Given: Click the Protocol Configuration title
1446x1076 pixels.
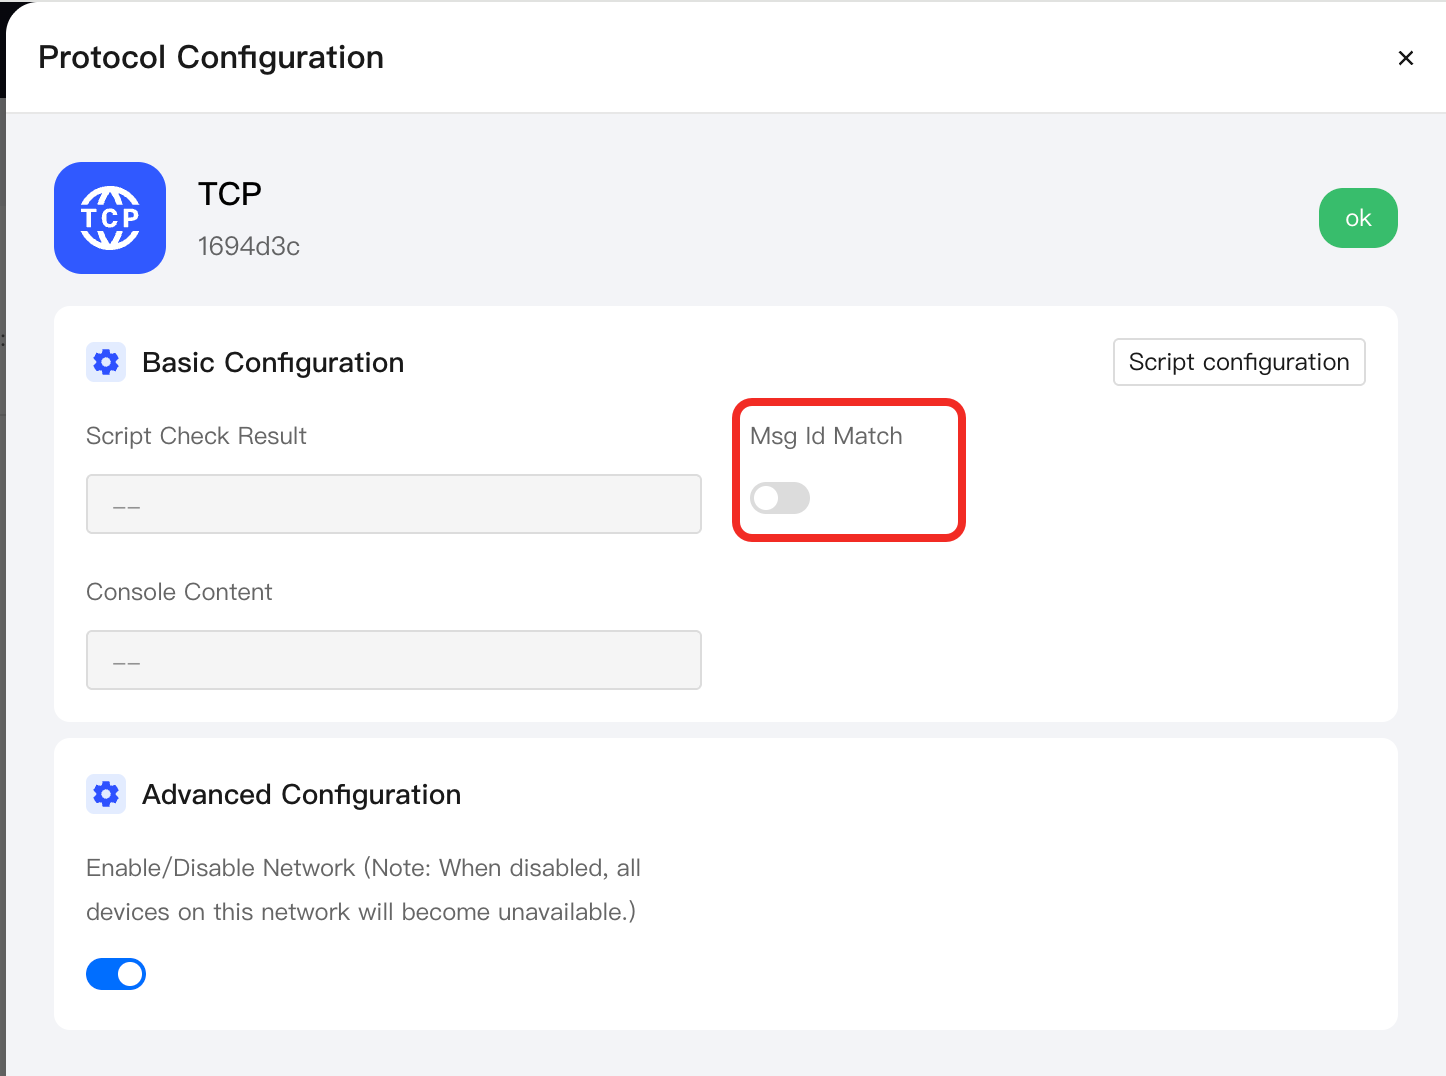Looking at the screenshot, I should click(211, 58).
